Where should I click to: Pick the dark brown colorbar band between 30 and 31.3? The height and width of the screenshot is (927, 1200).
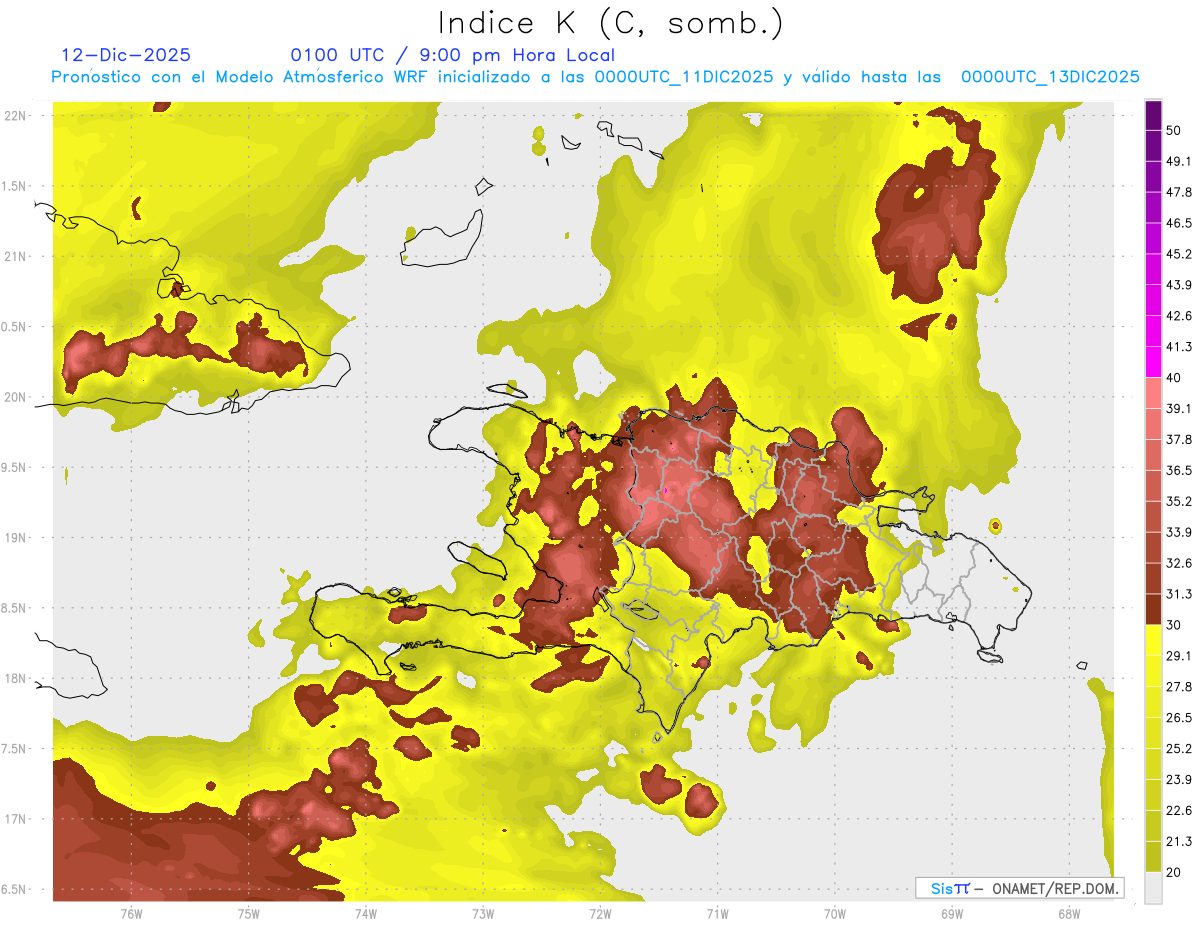1153,609
